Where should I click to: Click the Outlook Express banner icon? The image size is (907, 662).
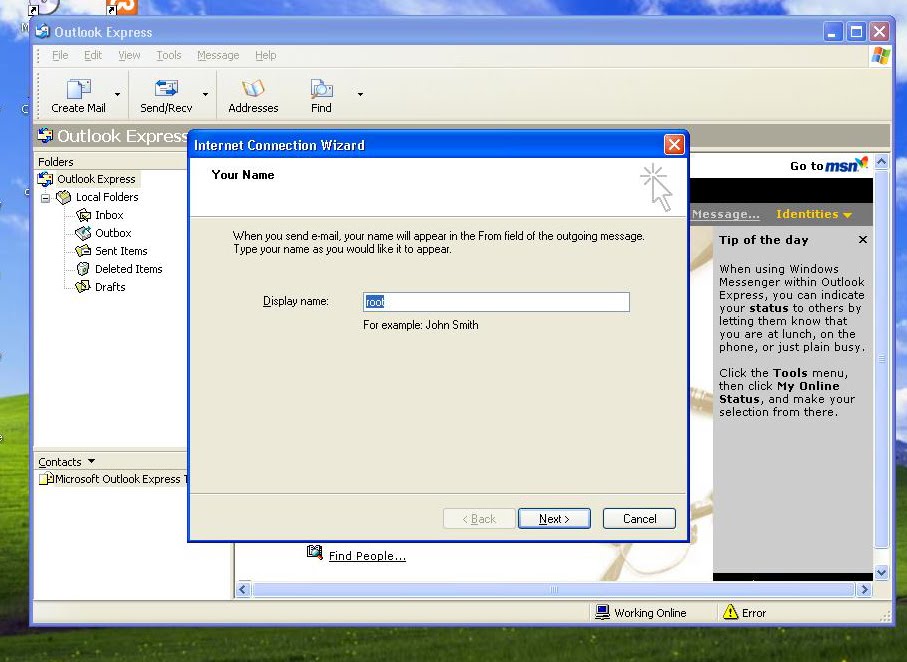45,136
